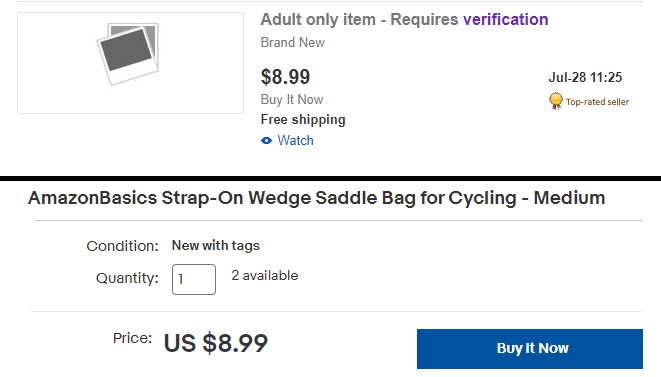The height and width of the screenshot is (377, 661).
Task: Select the AmazonBasics Strap-On Wedge Saddle Bag title
Action: (317, 198)
